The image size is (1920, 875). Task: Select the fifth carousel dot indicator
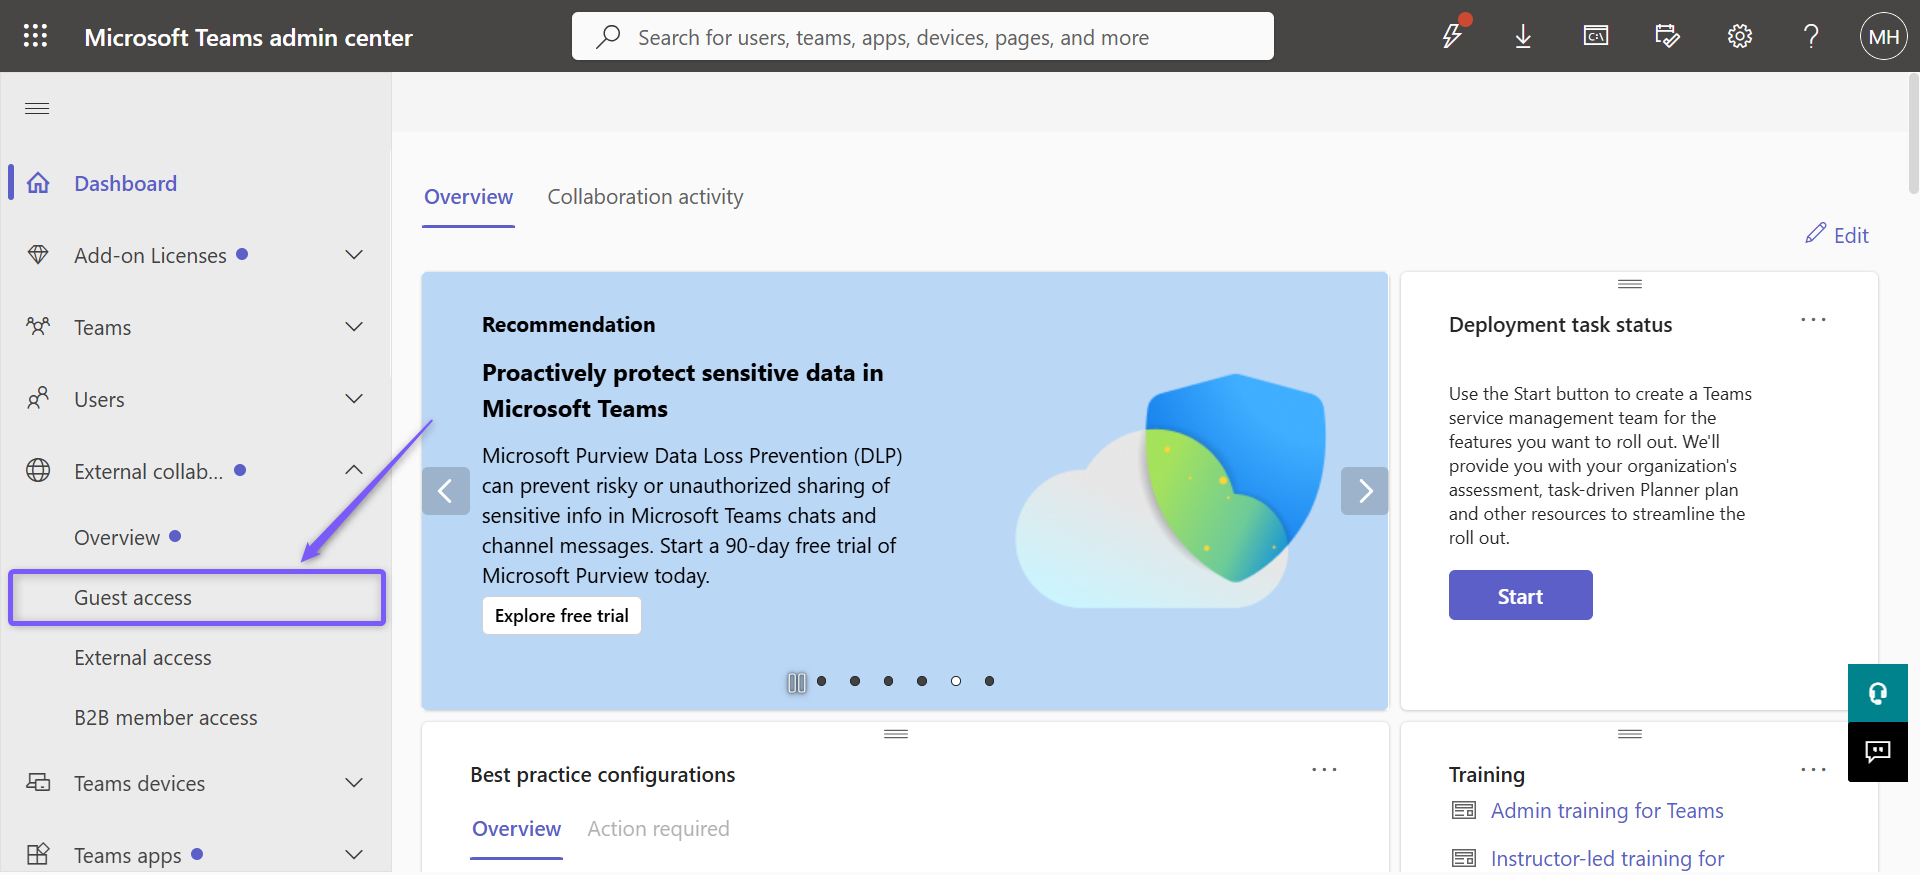pyautogui.click(x=956, y=681)
